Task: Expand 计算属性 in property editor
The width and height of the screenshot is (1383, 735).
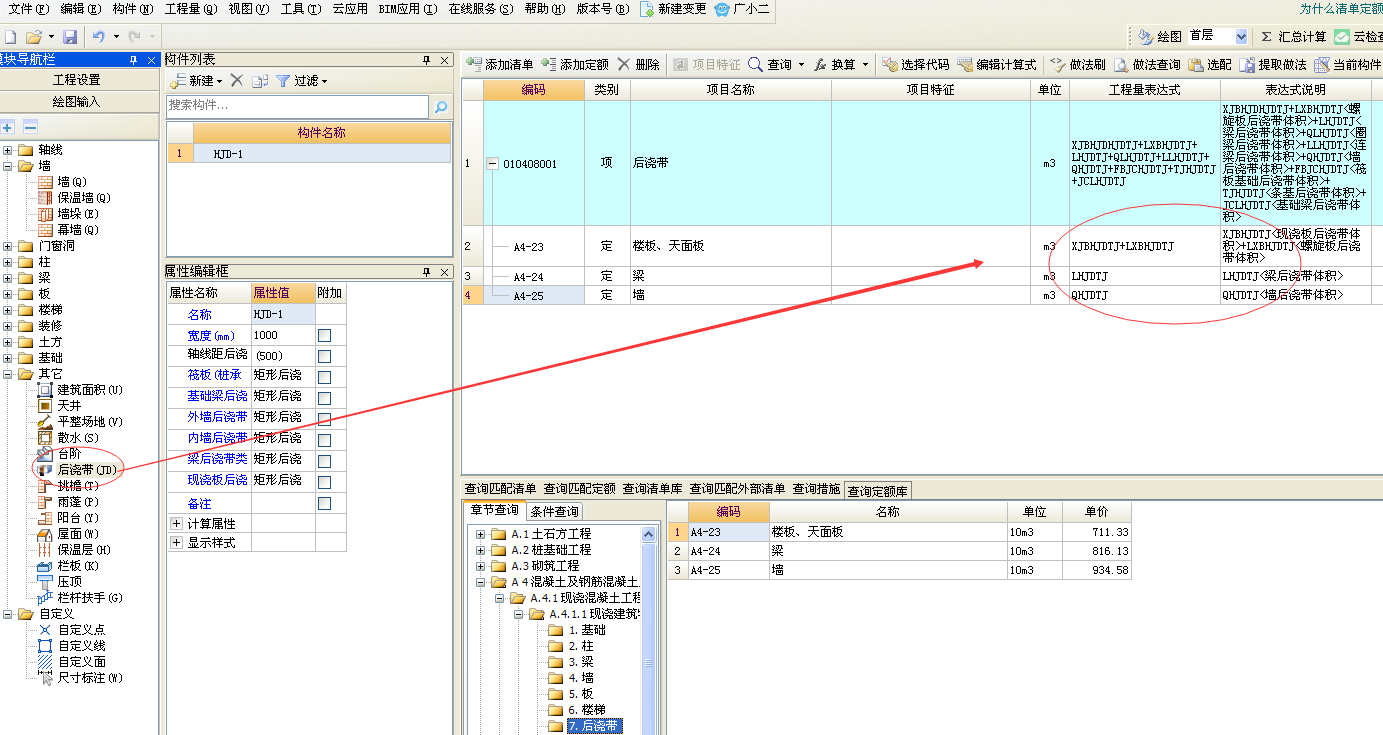Action: pos(177,524)
